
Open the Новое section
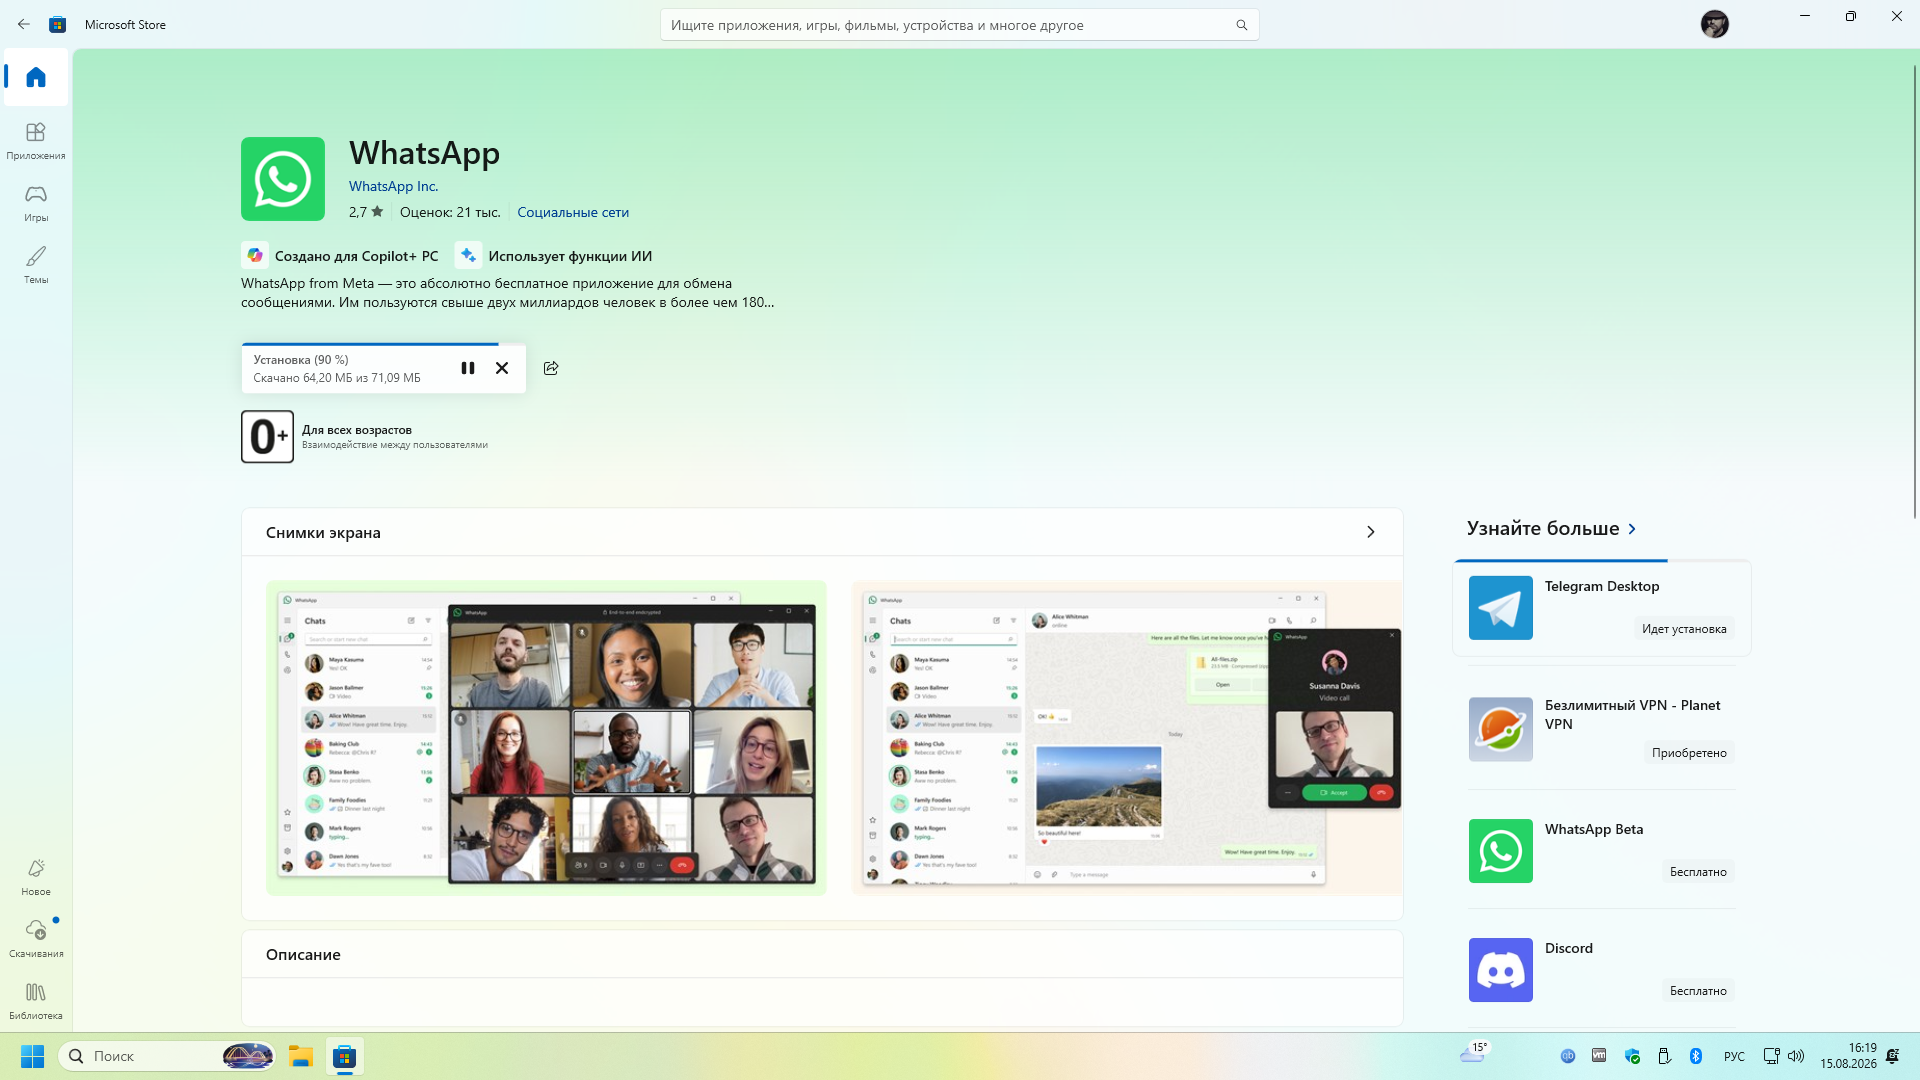point(36,877)
